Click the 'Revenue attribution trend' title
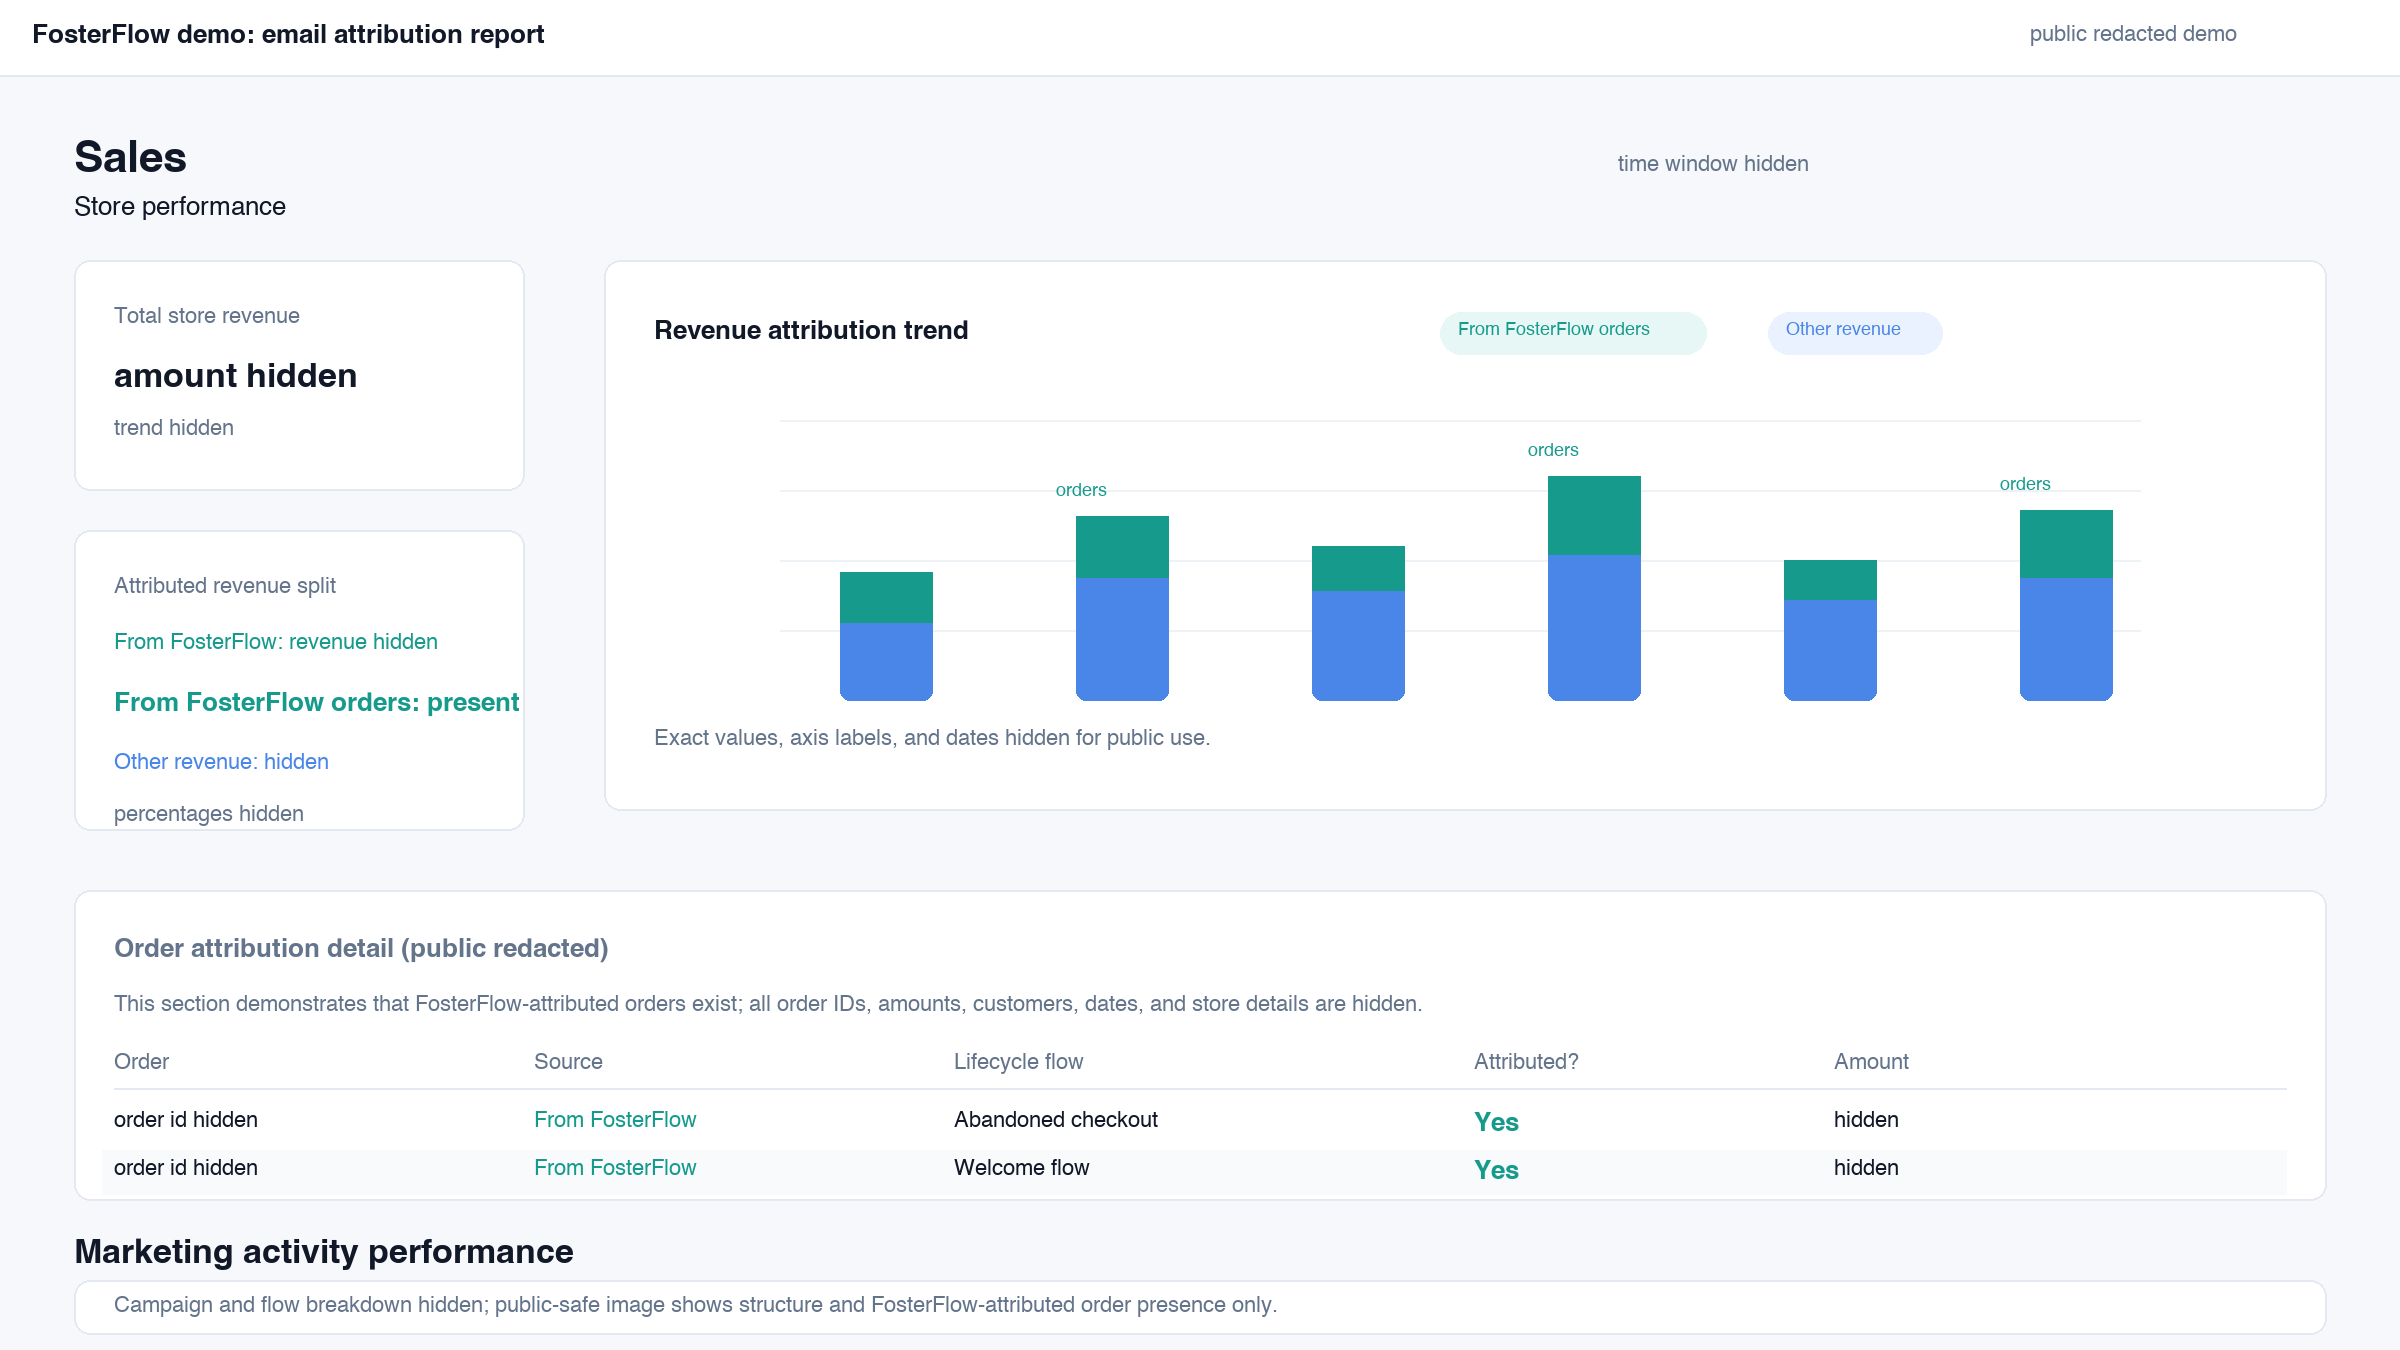The image size is (2400, 1350). [x=811, y=331]
